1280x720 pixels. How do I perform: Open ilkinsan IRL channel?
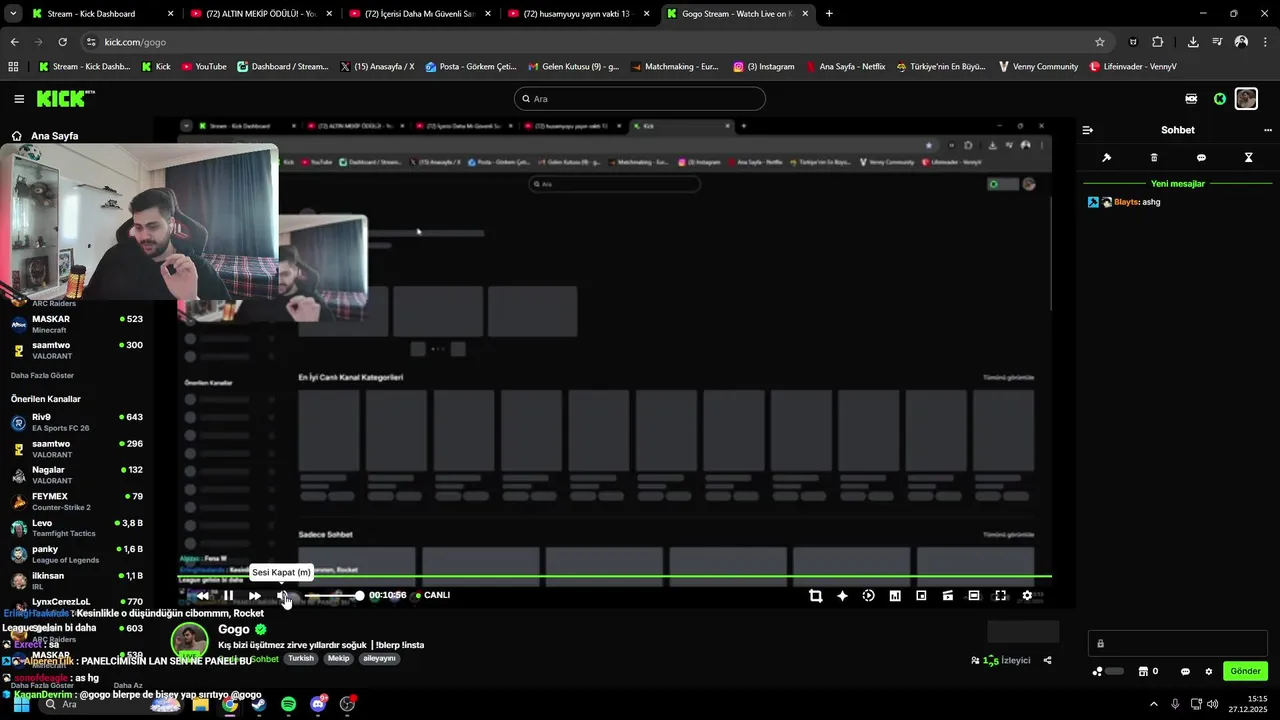pos(77,580)
